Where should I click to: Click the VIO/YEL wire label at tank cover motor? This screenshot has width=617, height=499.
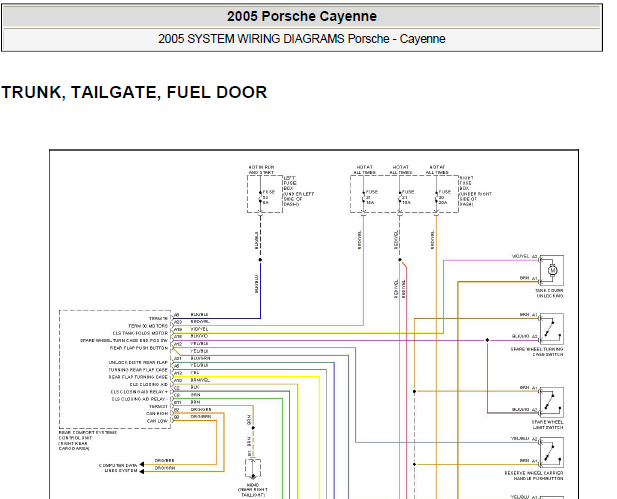point(521,256)
